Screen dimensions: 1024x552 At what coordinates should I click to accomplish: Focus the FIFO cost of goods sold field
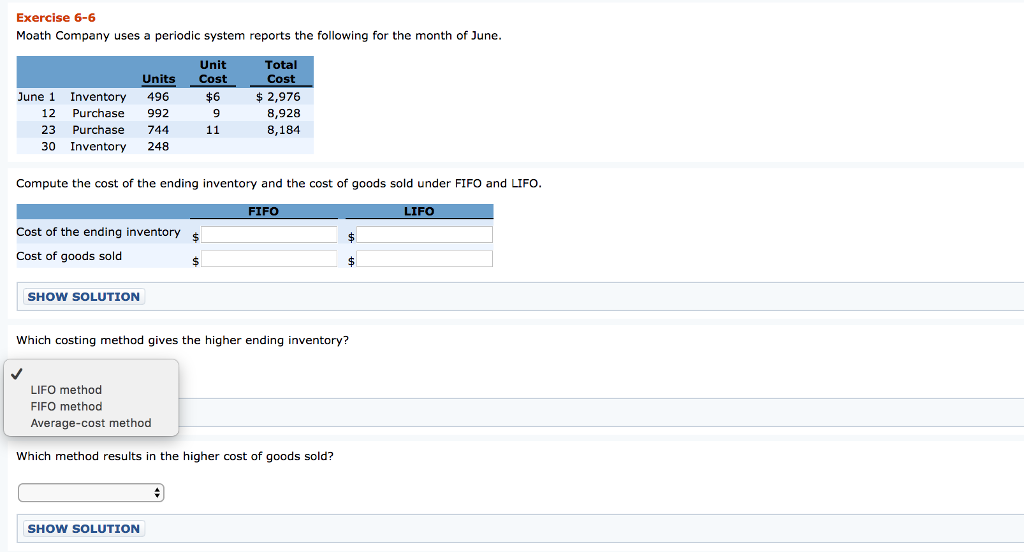(x=270, y=259)
